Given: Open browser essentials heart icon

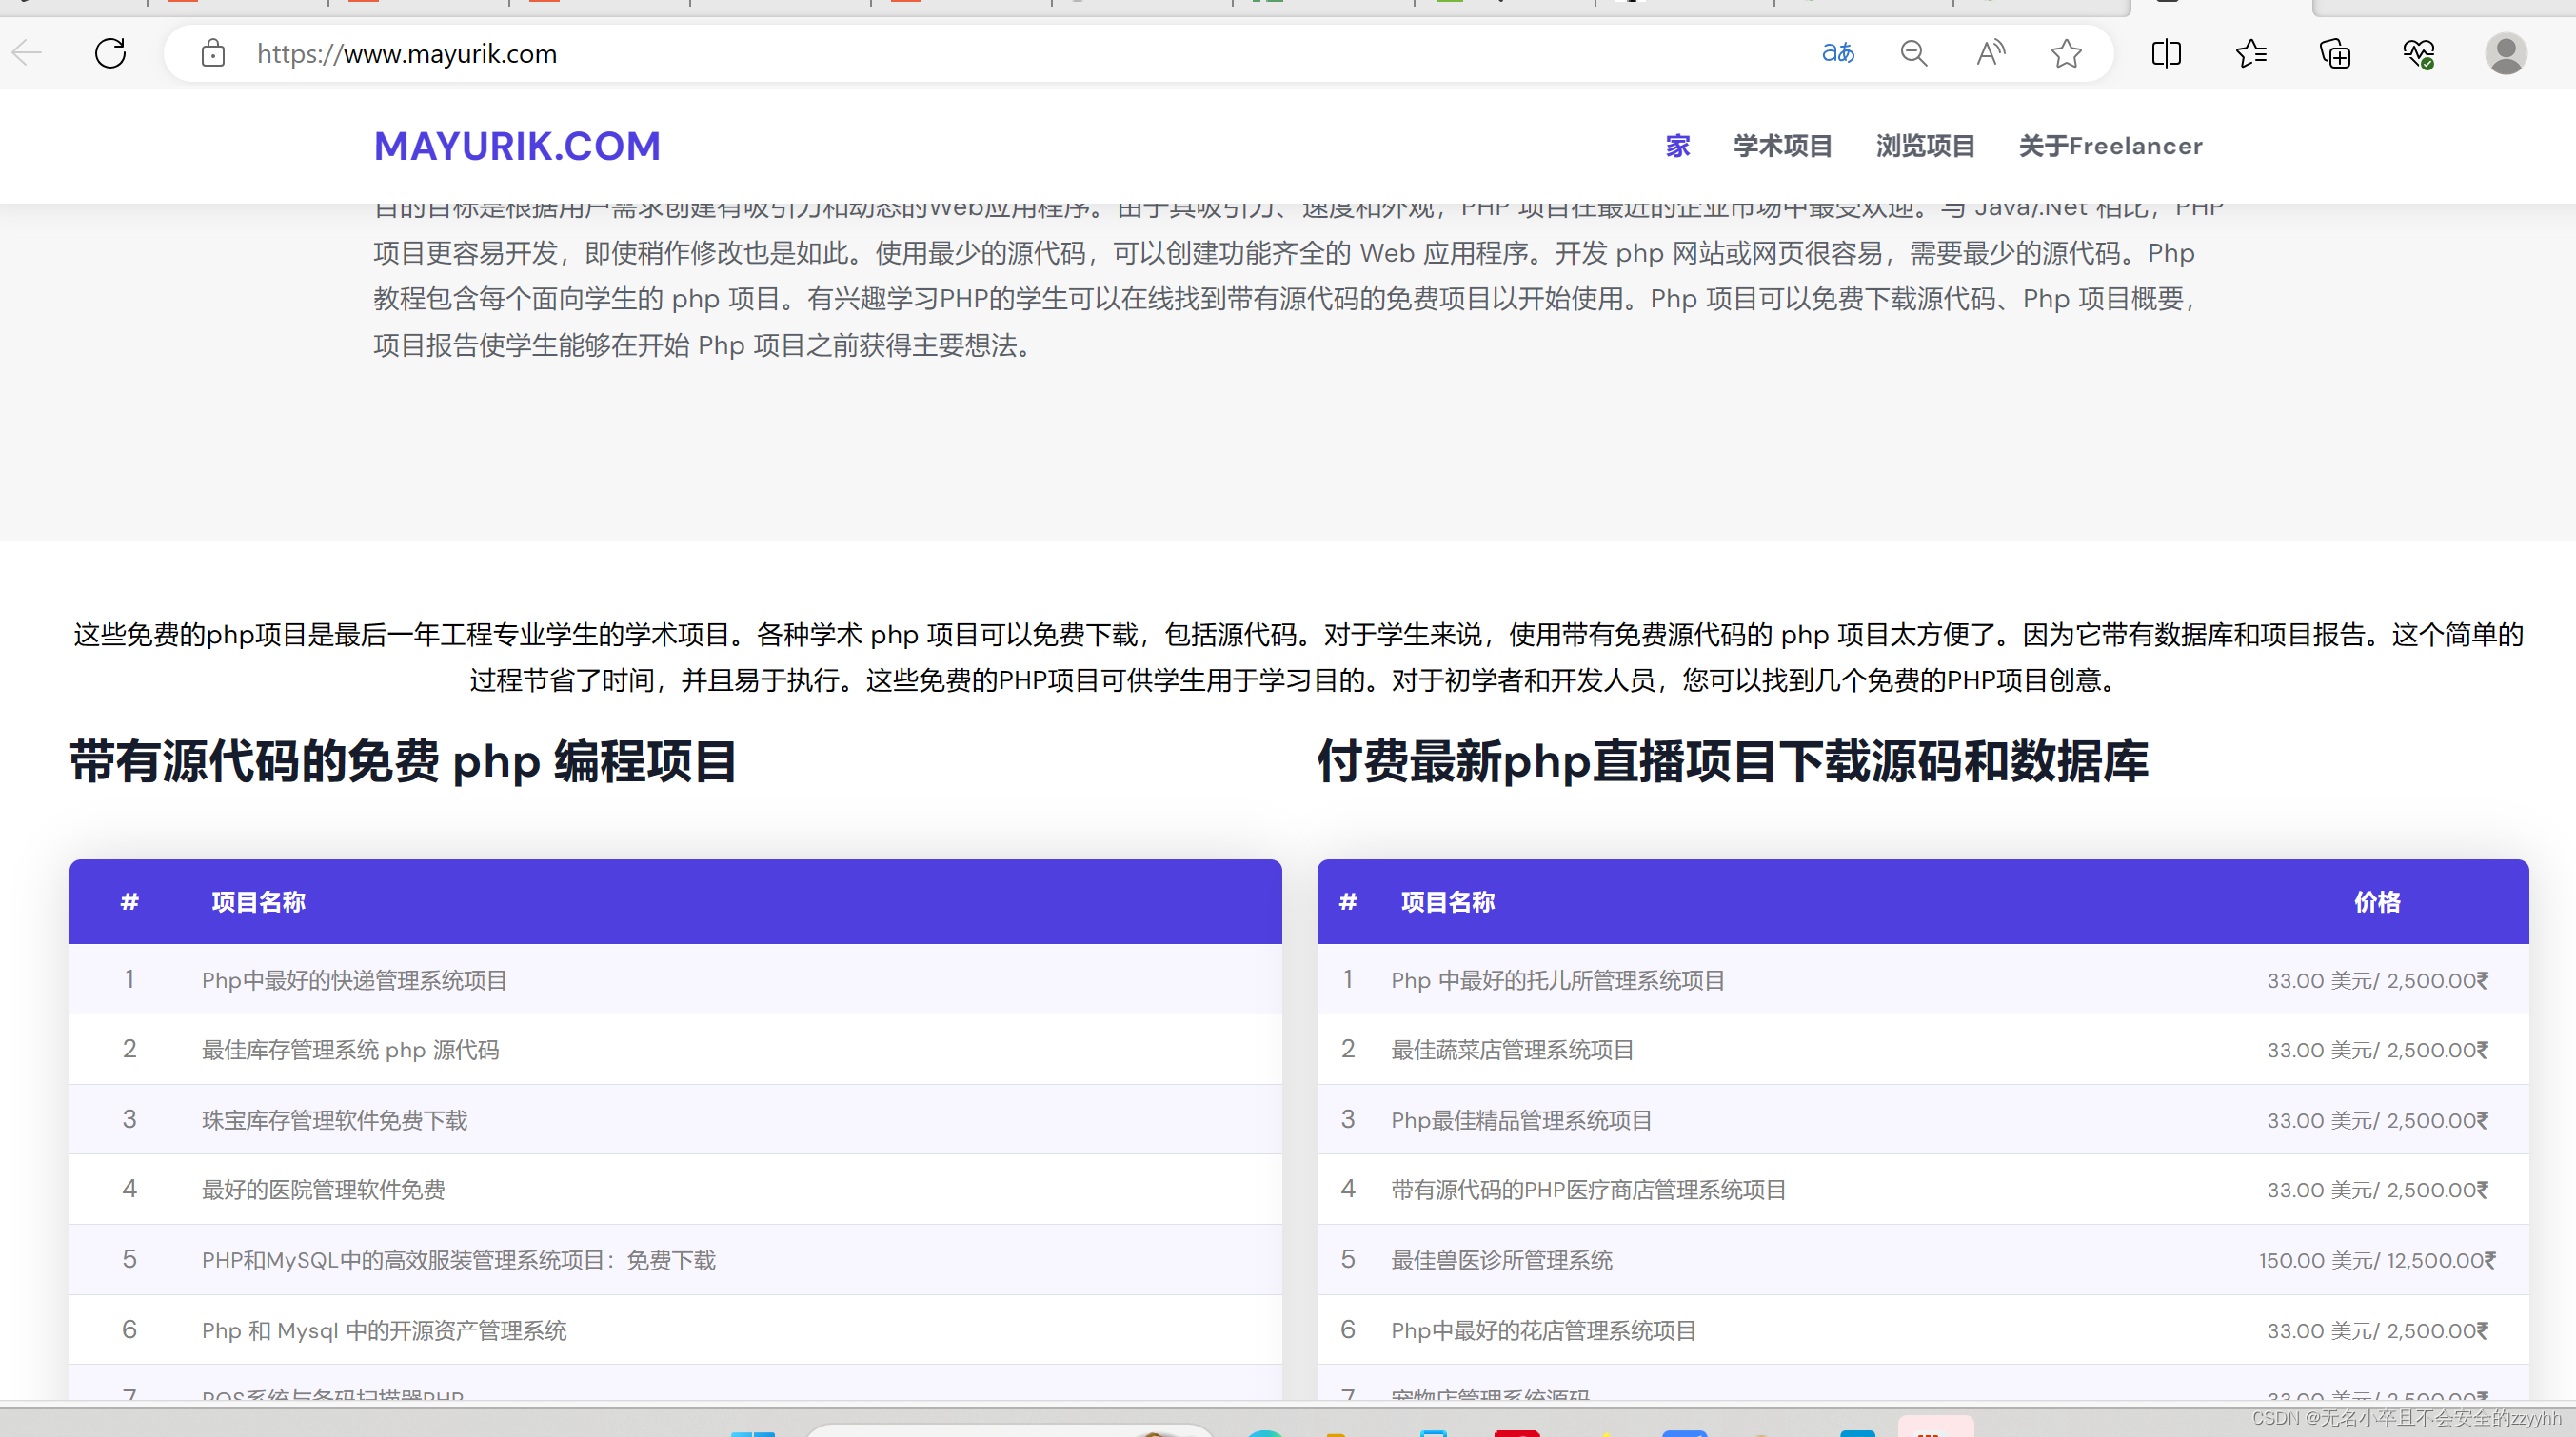Looking at the screenshot, I should click(2419, 53).
